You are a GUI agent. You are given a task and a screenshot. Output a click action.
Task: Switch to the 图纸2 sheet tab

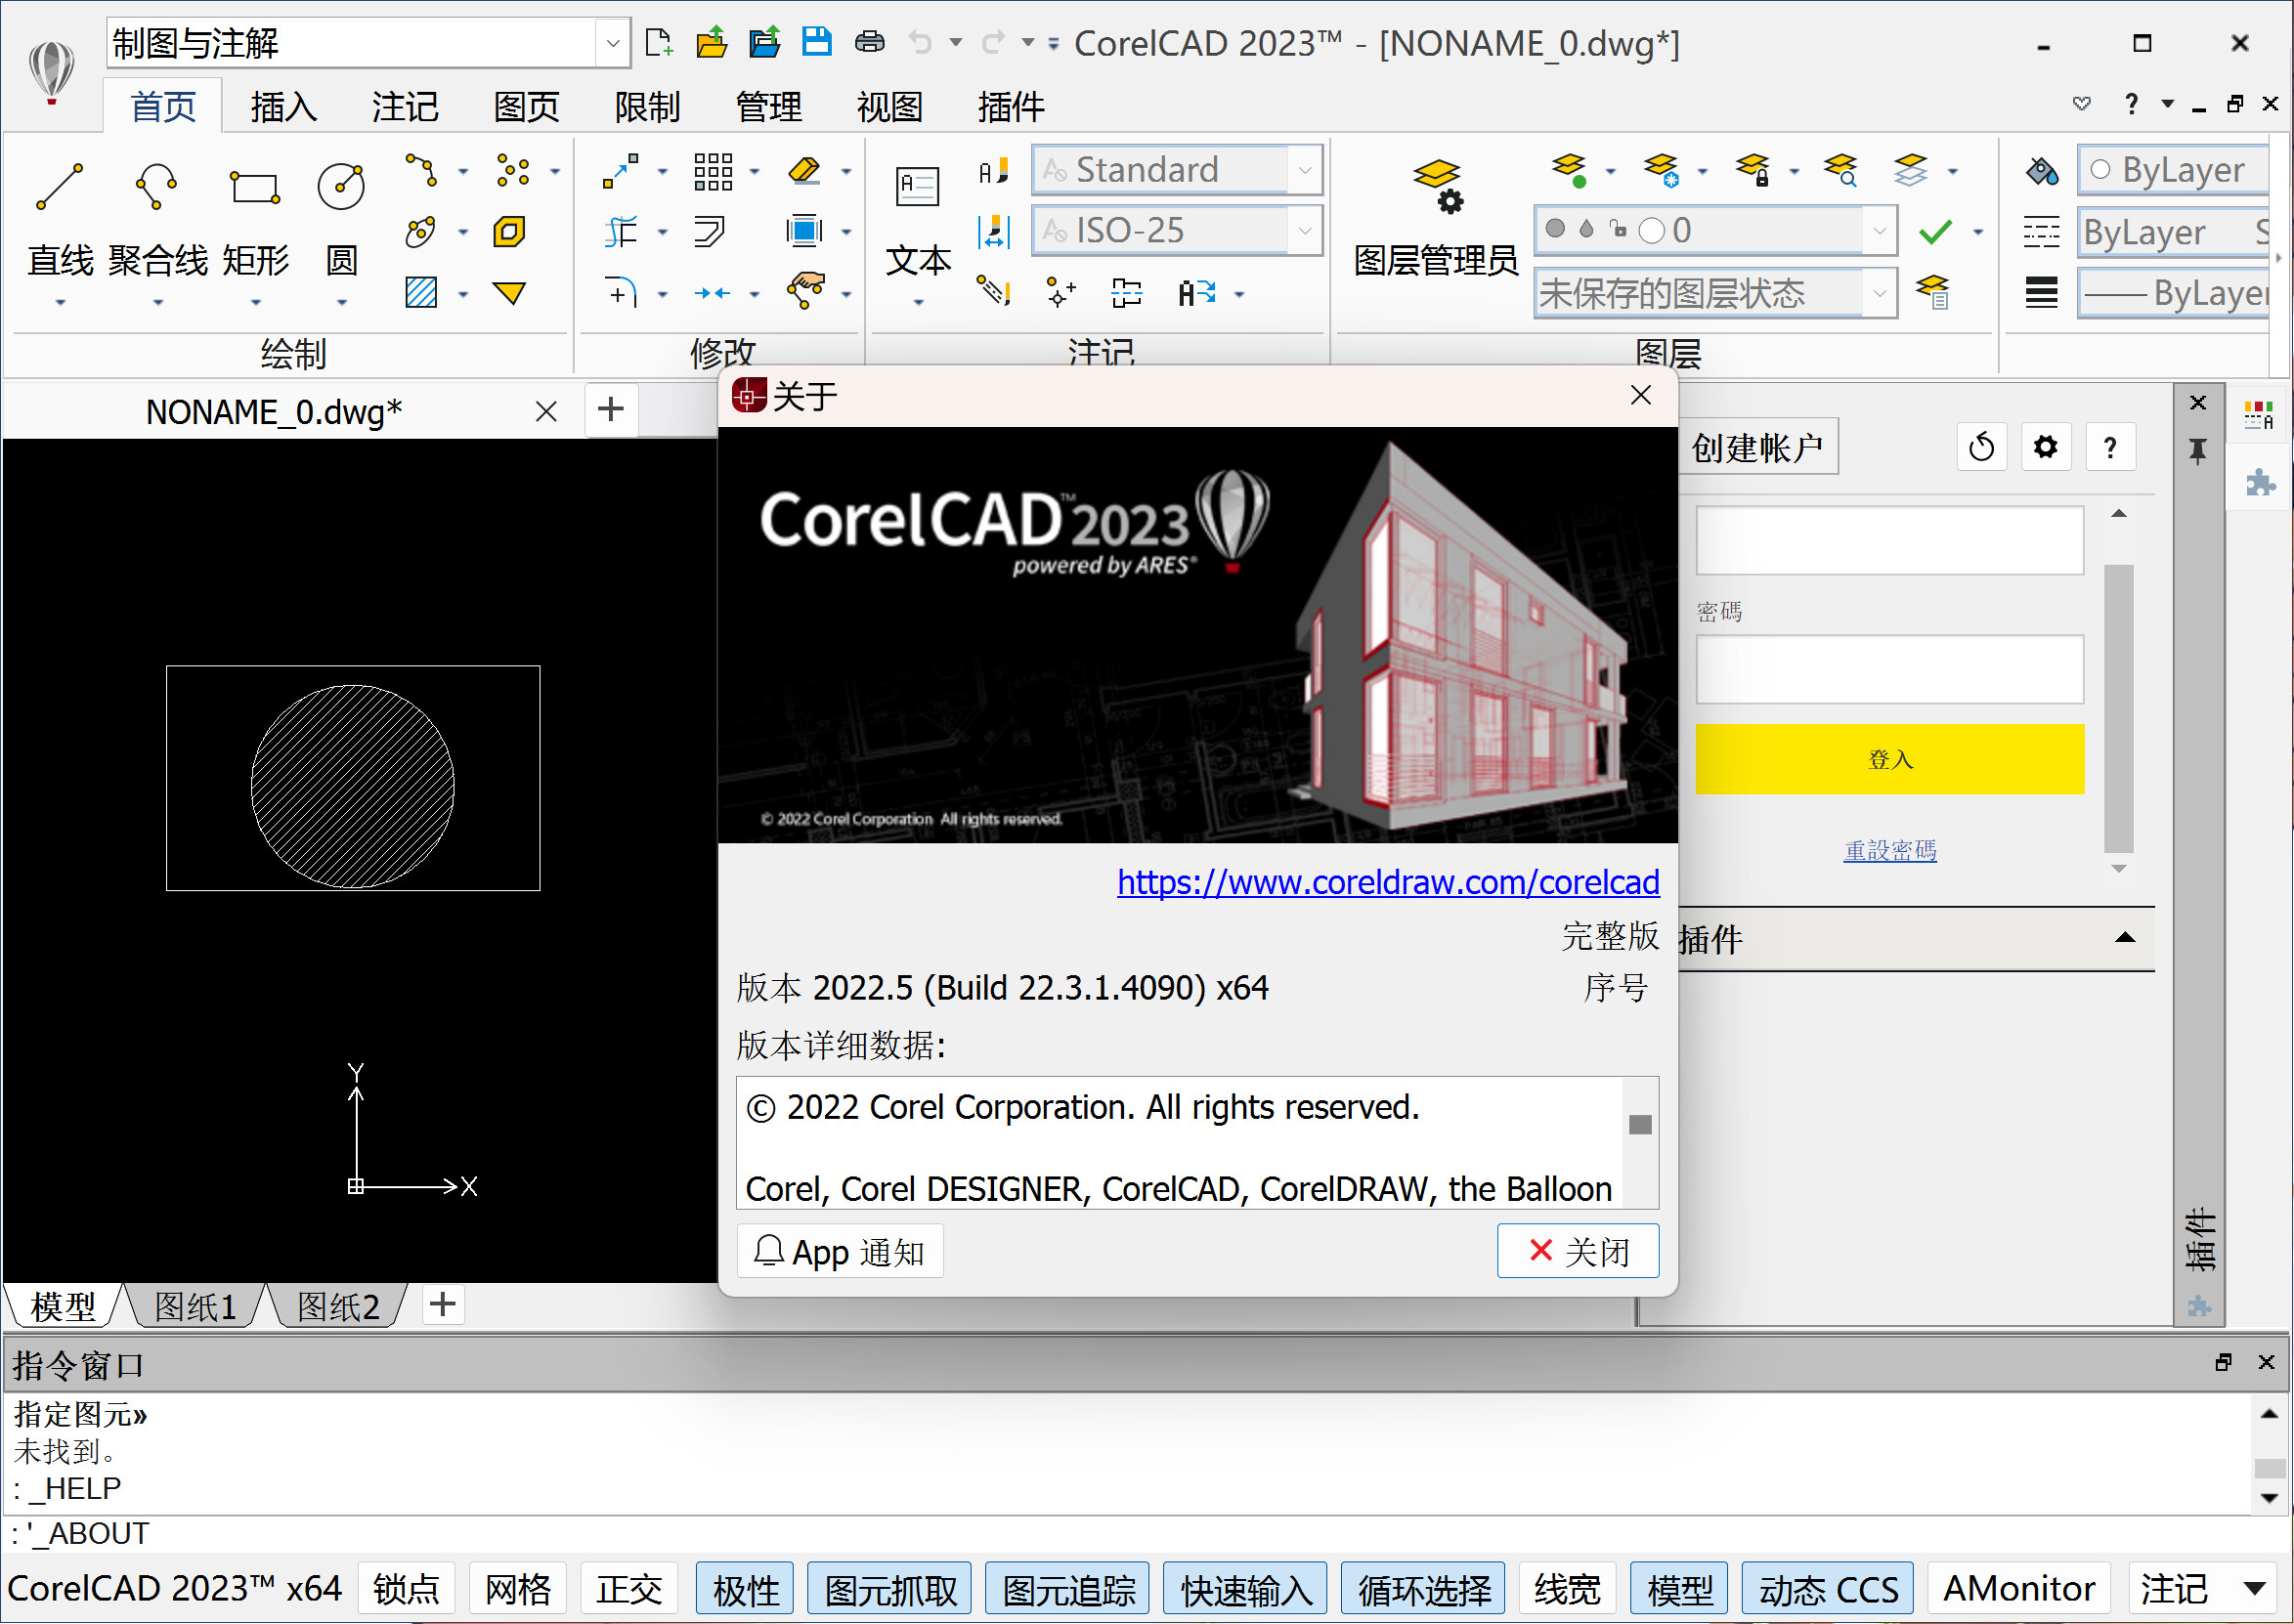[x=338, y=1306]
